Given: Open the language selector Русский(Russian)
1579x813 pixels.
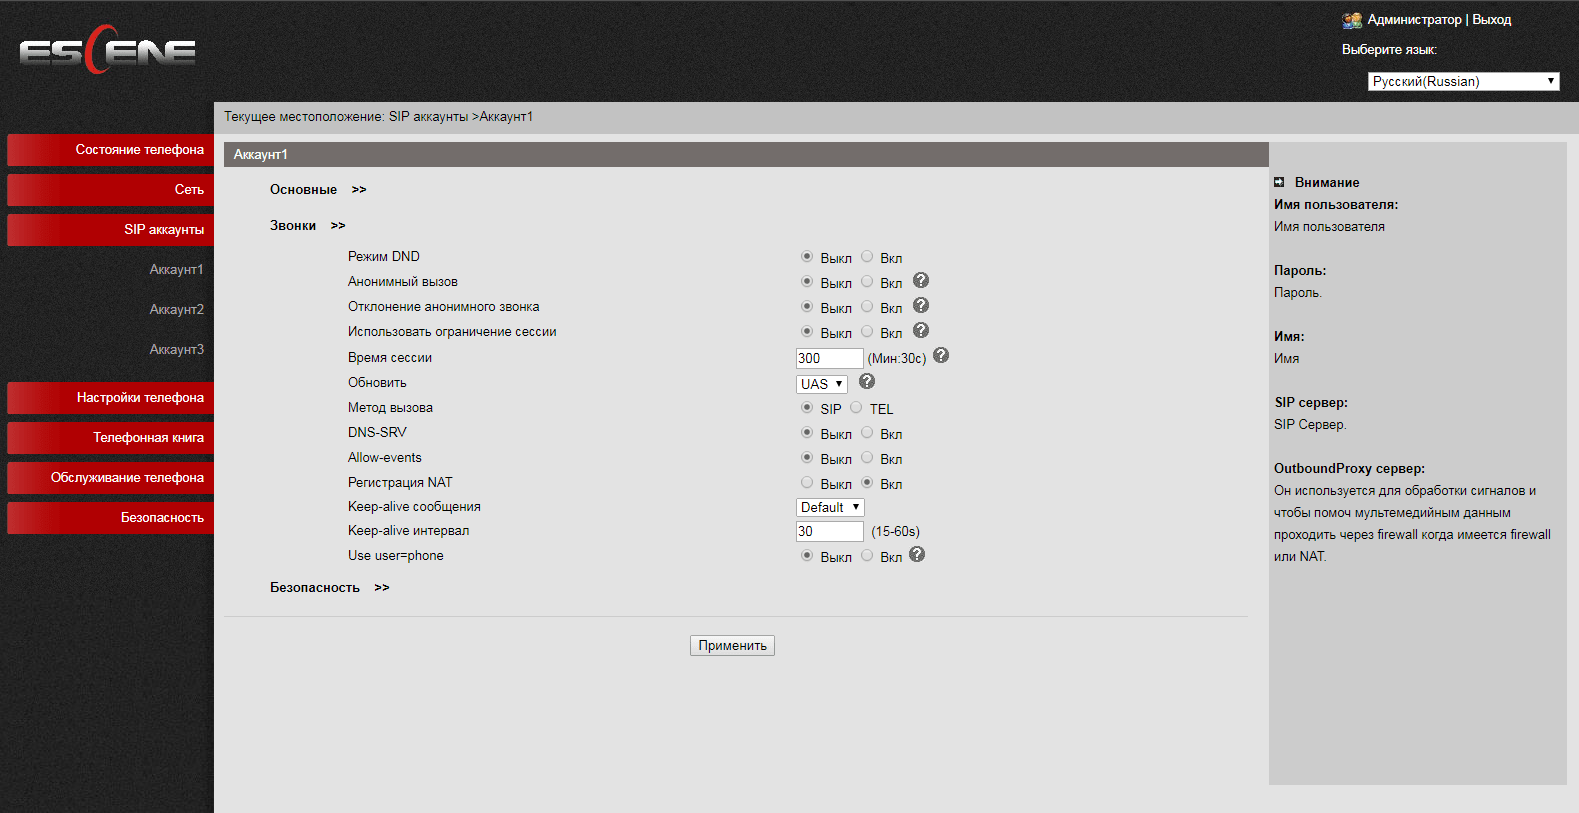Looking at the screenshot, I should [x=1463, y=81].
